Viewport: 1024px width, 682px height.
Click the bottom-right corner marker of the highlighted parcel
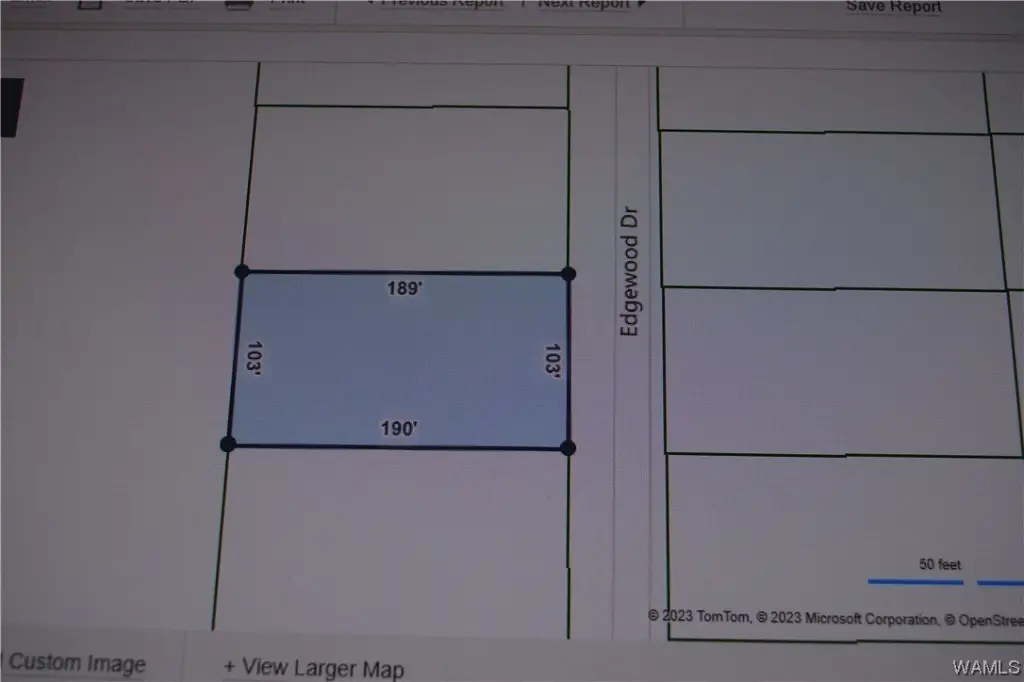(x=568, y=448)
